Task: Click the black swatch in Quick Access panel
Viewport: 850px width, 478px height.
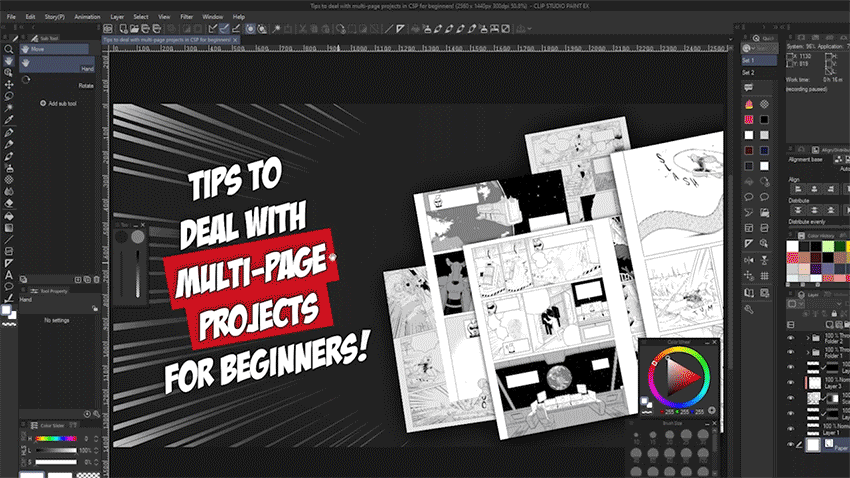Action: [764, 119]
